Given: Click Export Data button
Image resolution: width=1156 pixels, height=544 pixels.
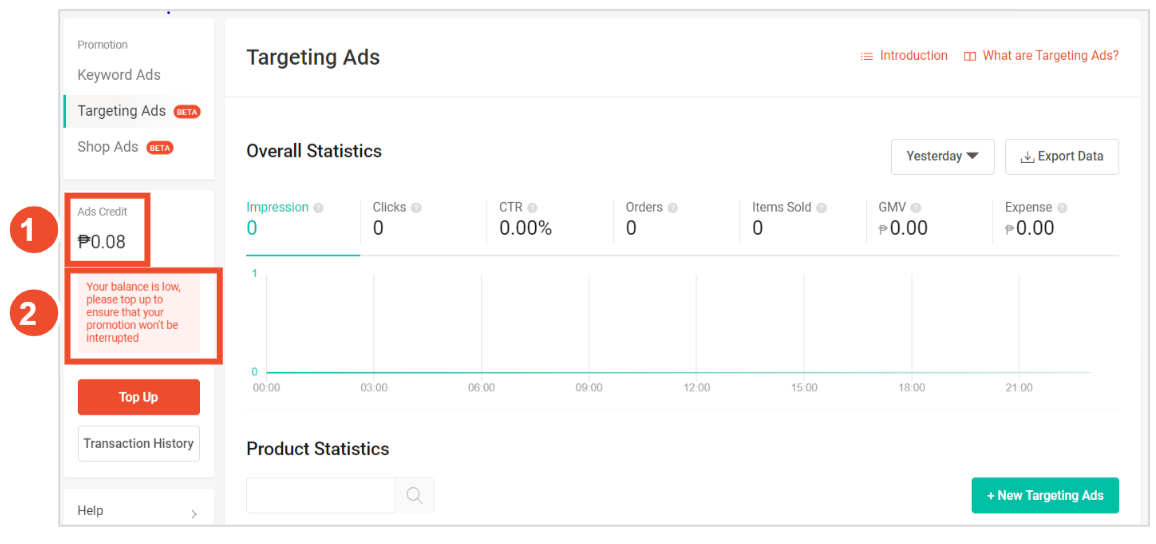Looking at the screenshot, I should click(x=1061, y=157).
